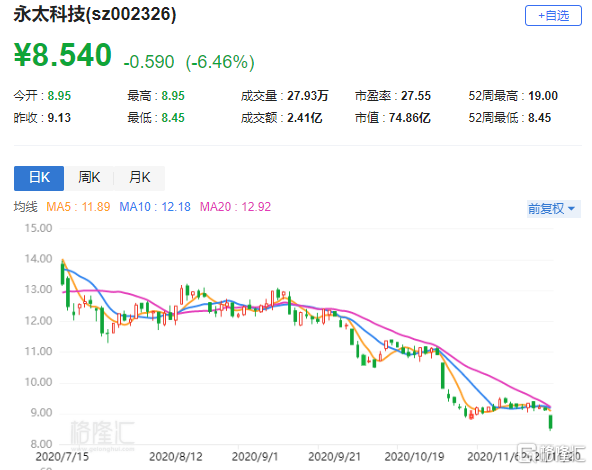
Task: Select the last green candlestick near 8.5
Action: [x=550, y=422]
